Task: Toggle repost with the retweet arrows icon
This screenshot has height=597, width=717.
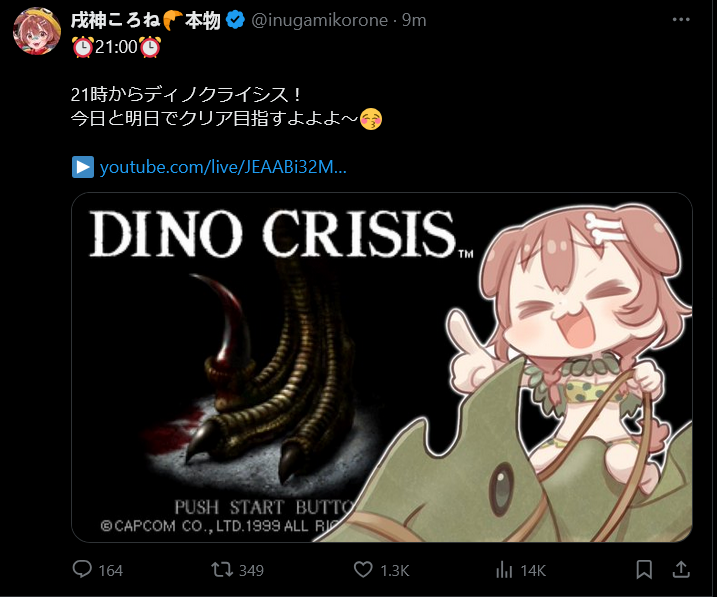Action: pyautogui.click(x=223, y=570)
